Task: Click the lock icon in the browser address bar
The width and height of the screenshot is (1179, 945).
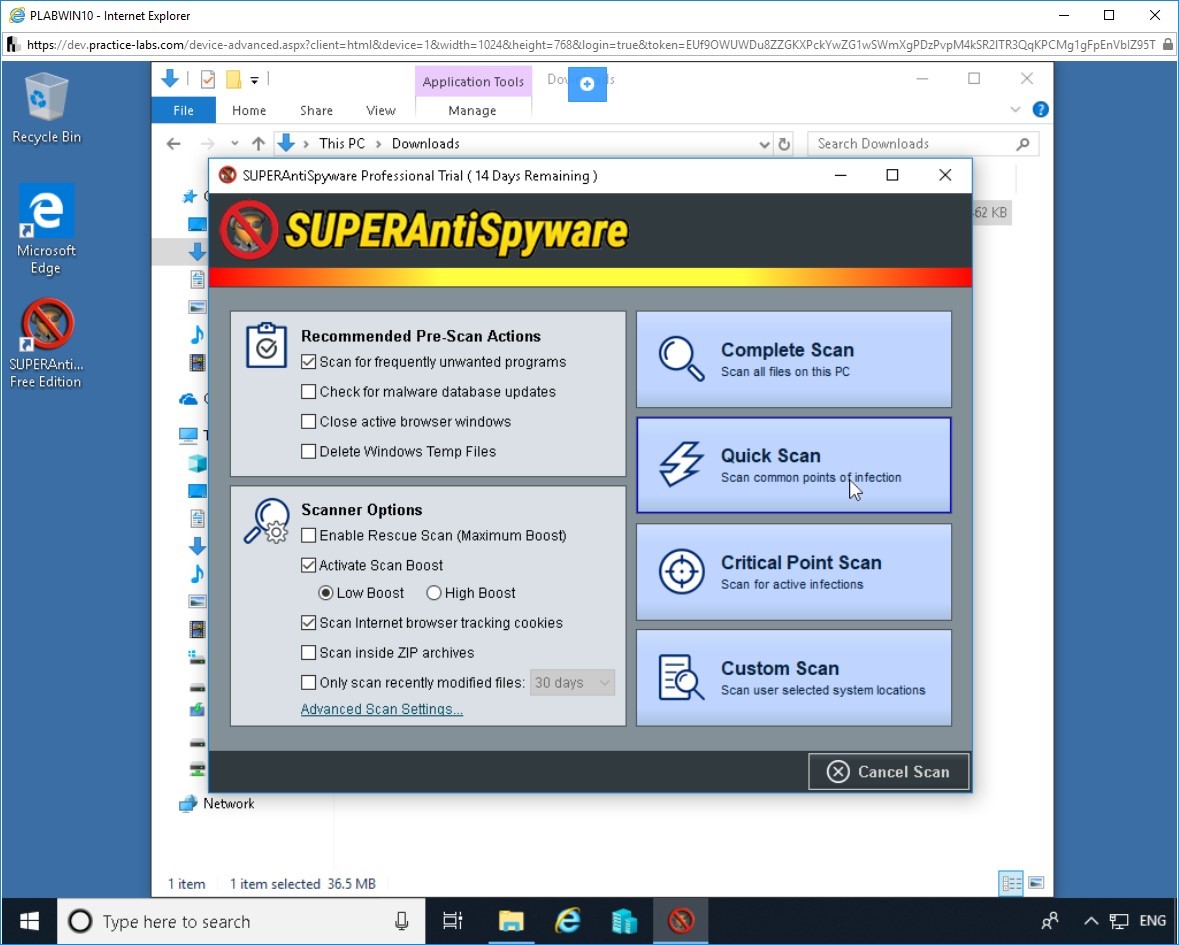Action: pyautogui.click(x=1168, y=44)
